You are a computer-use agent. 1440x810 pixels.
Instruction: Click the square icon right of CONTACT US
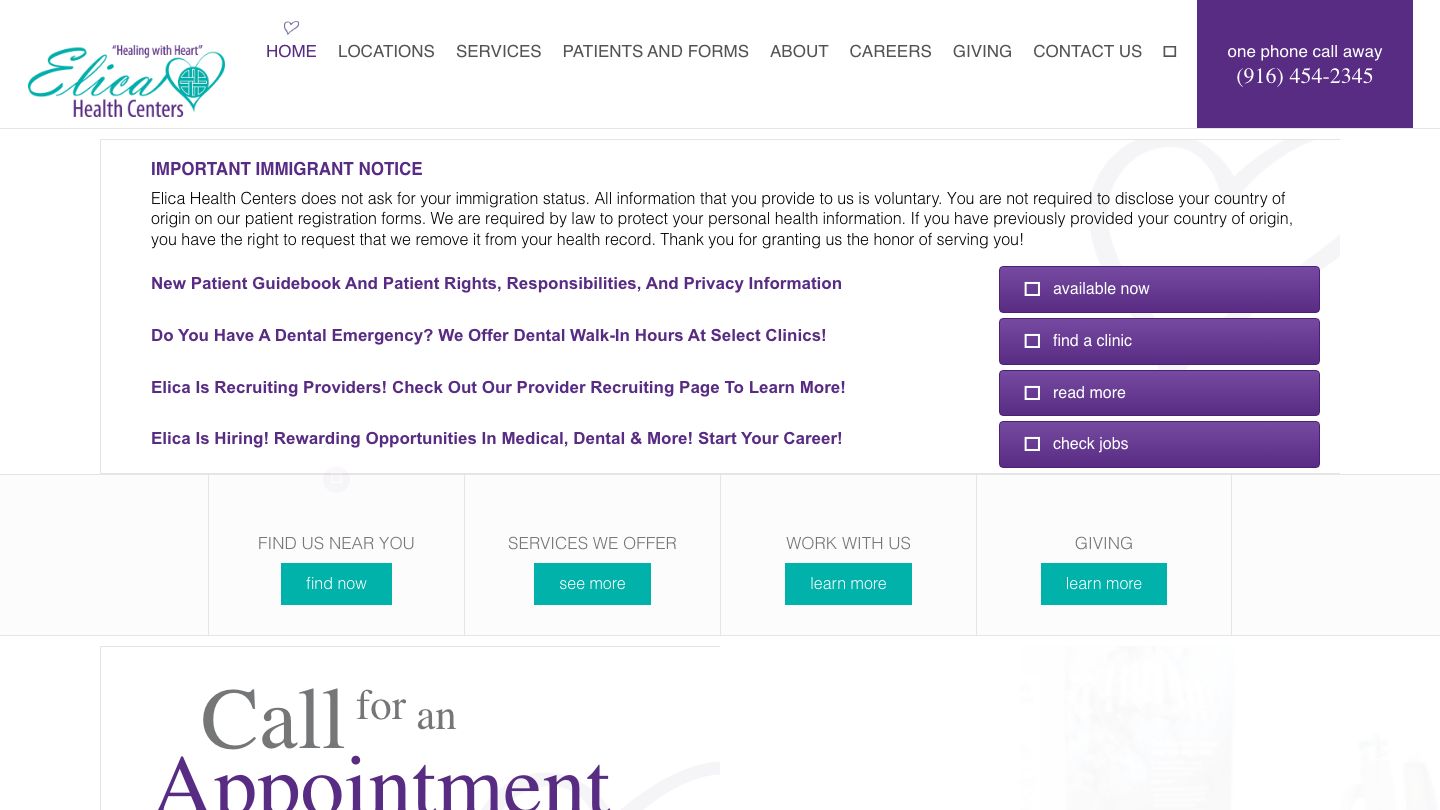[1169, 51]
